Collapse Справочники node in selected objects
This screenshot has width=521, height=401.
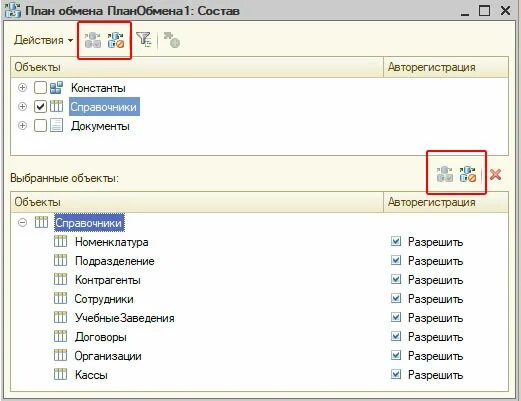click(22, 222)
